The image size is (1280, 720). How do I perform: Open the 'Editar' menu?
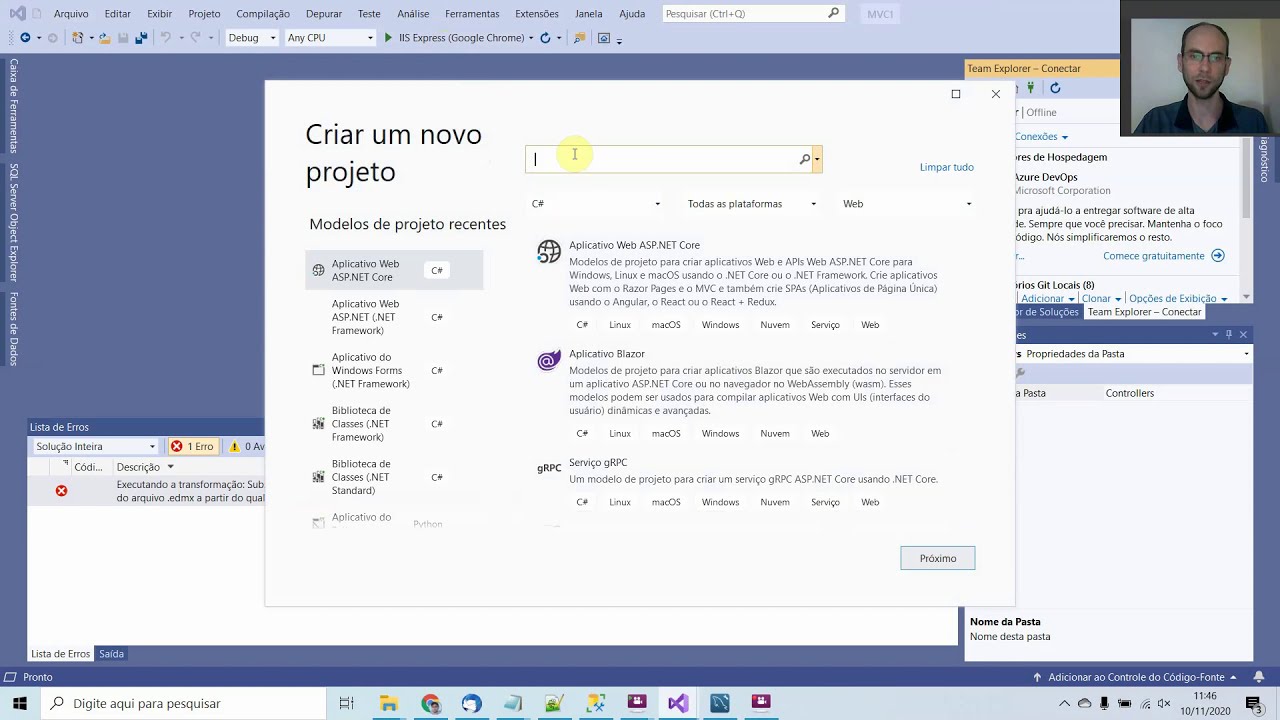pos(117,14)
